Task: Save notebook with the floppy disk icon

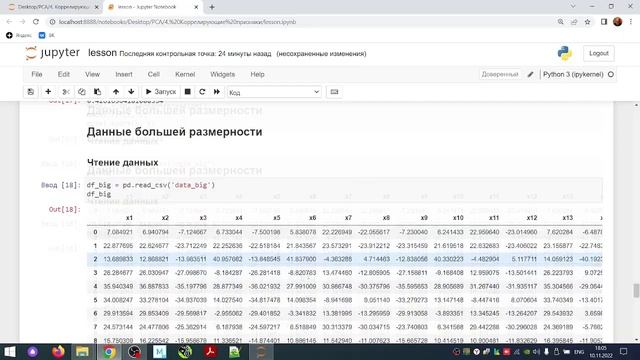Action: tap(31, 92)
